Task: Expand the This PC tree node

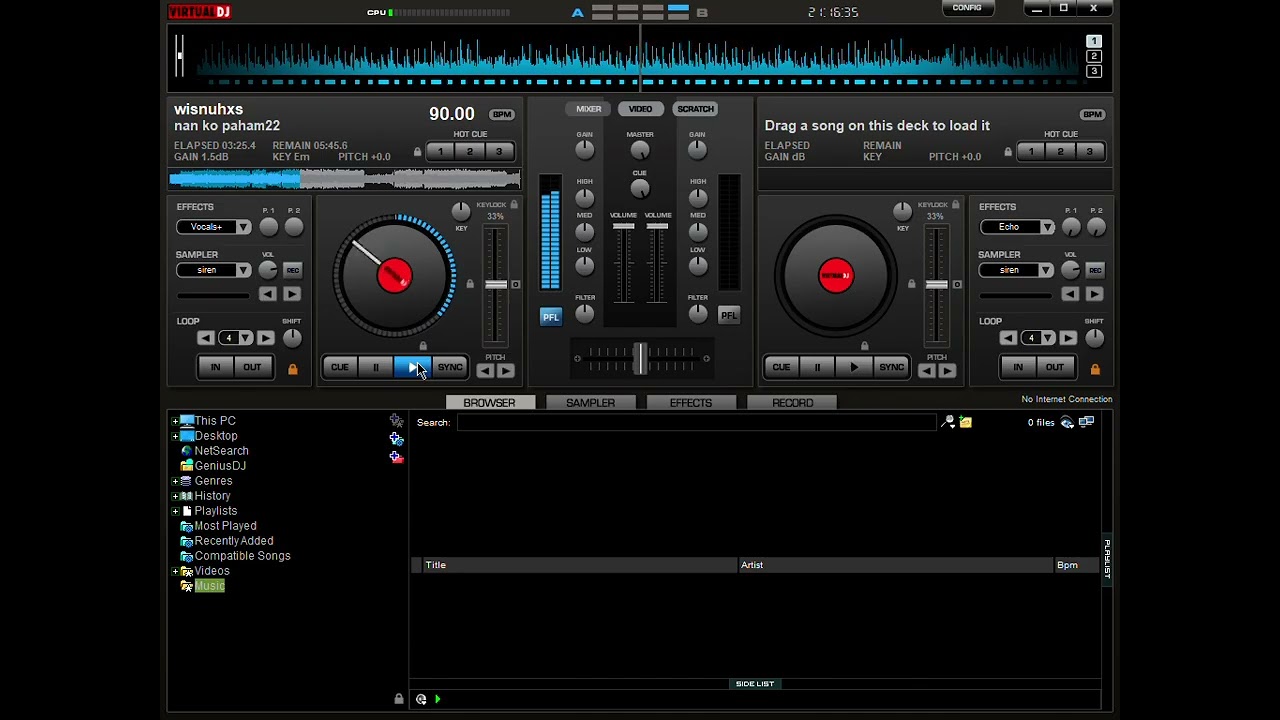Action: 176,421
